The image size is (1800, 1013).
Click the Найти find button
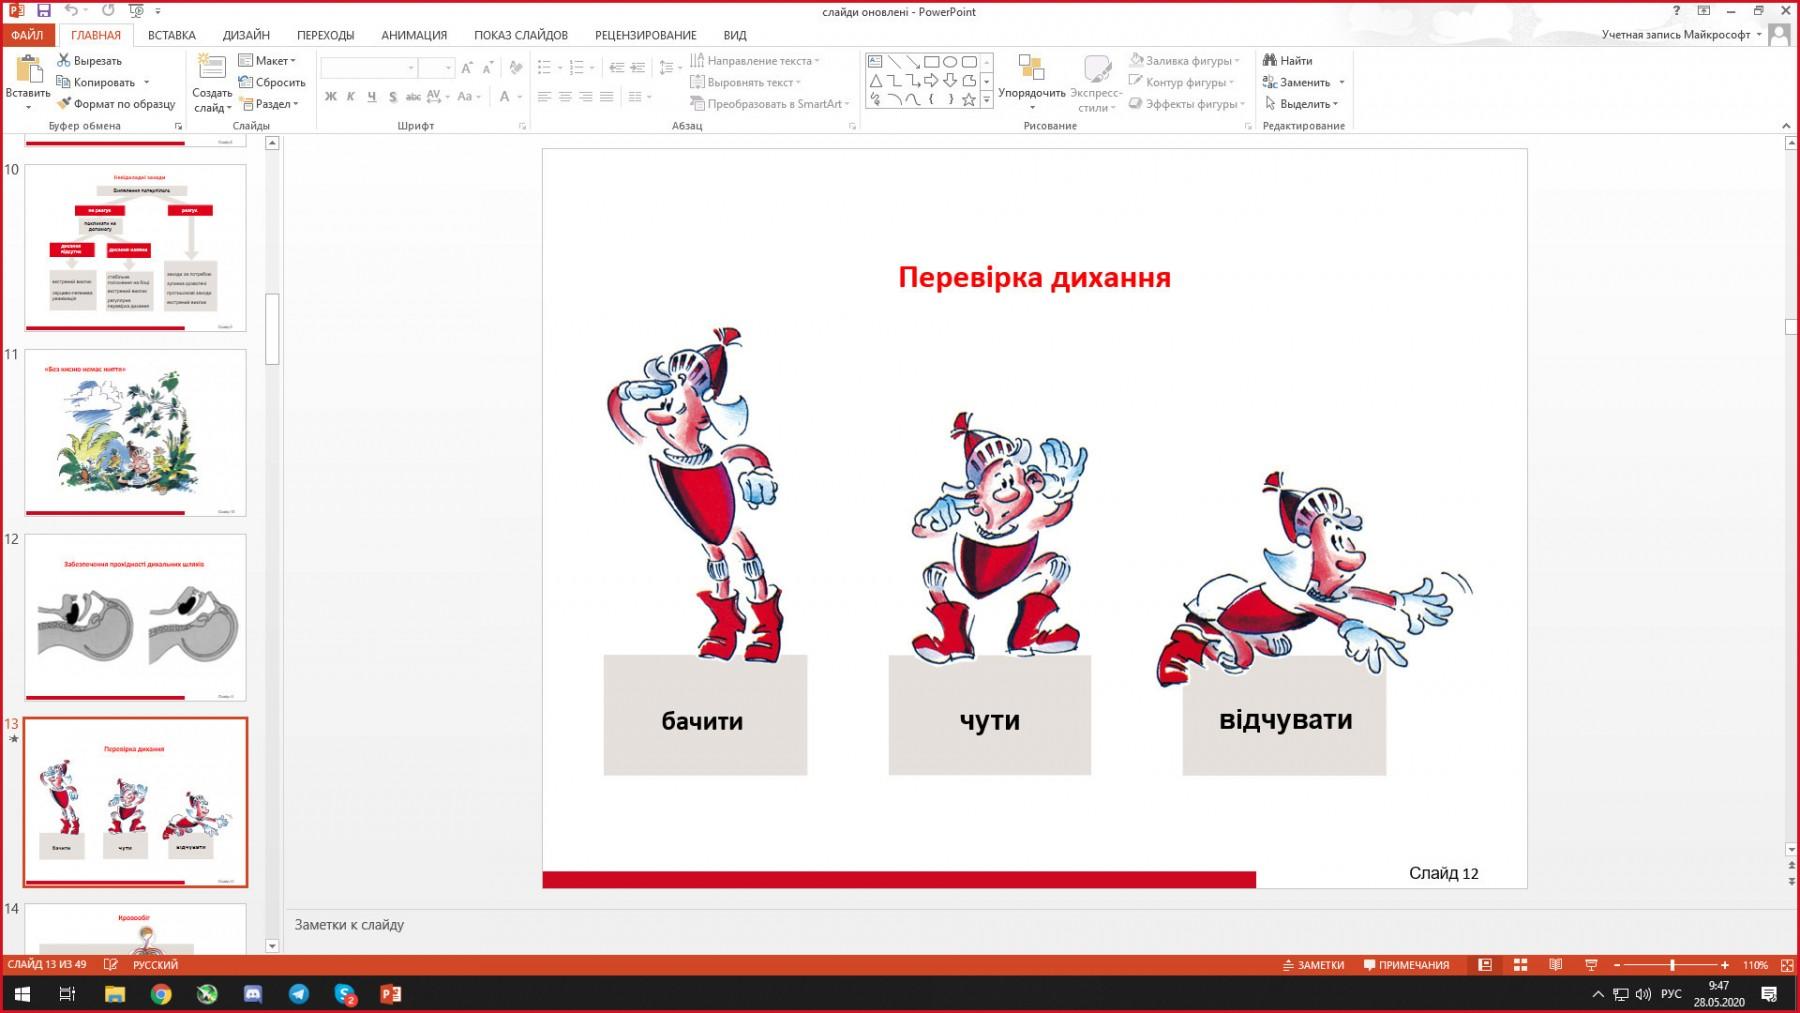[1288, 60]
